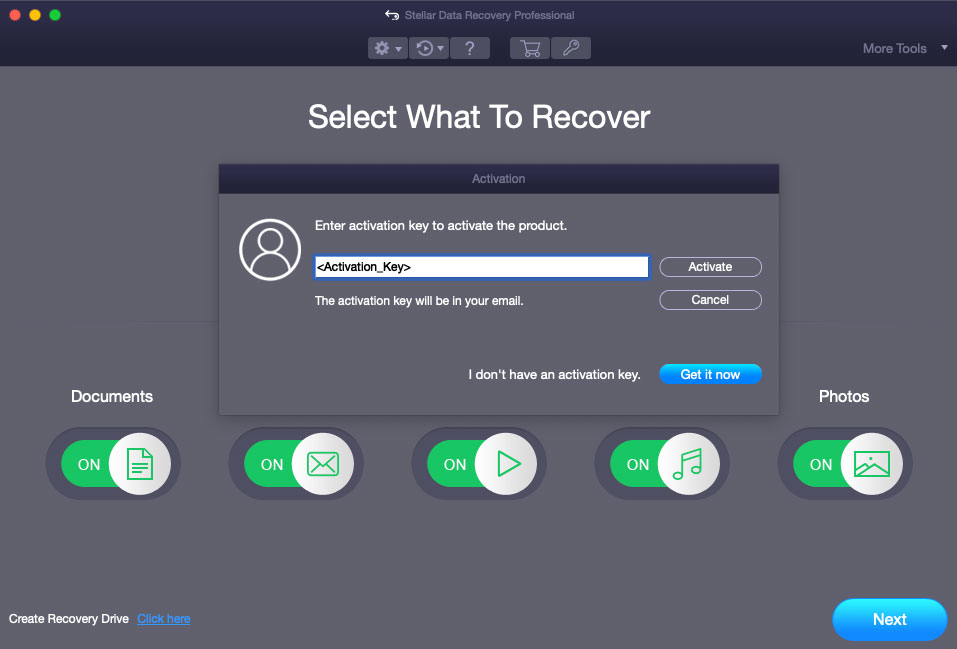Click the Activate button
Screen dimensions: 957x649
coord(710,267)
